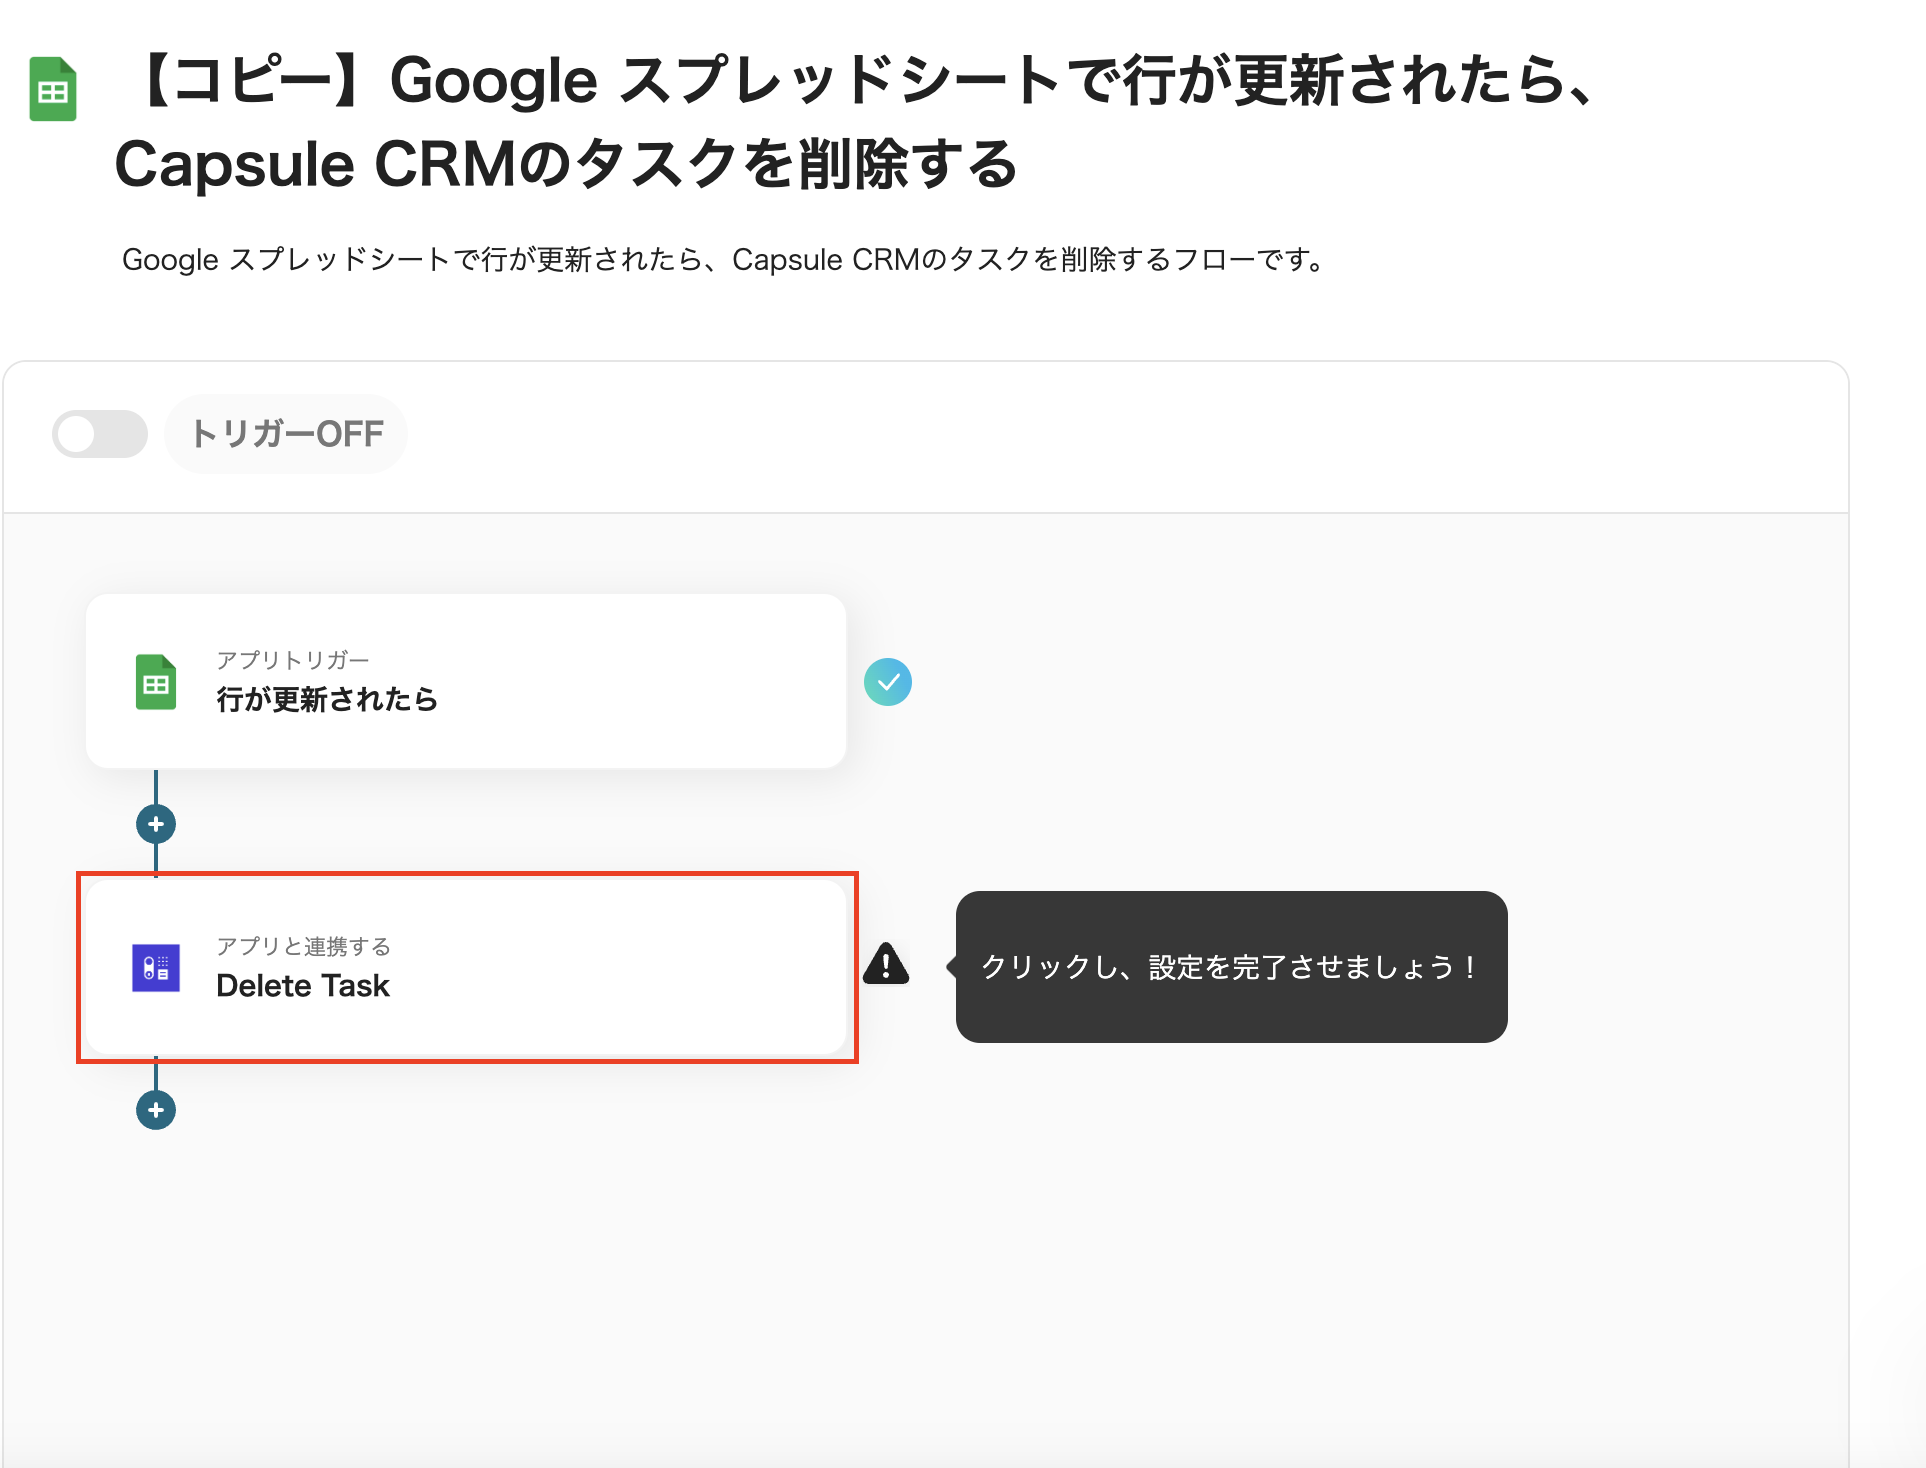This screenshot has height=1468, width=1926.
Task: Click the flow description text below the title
Action: [x=722, y=260]
